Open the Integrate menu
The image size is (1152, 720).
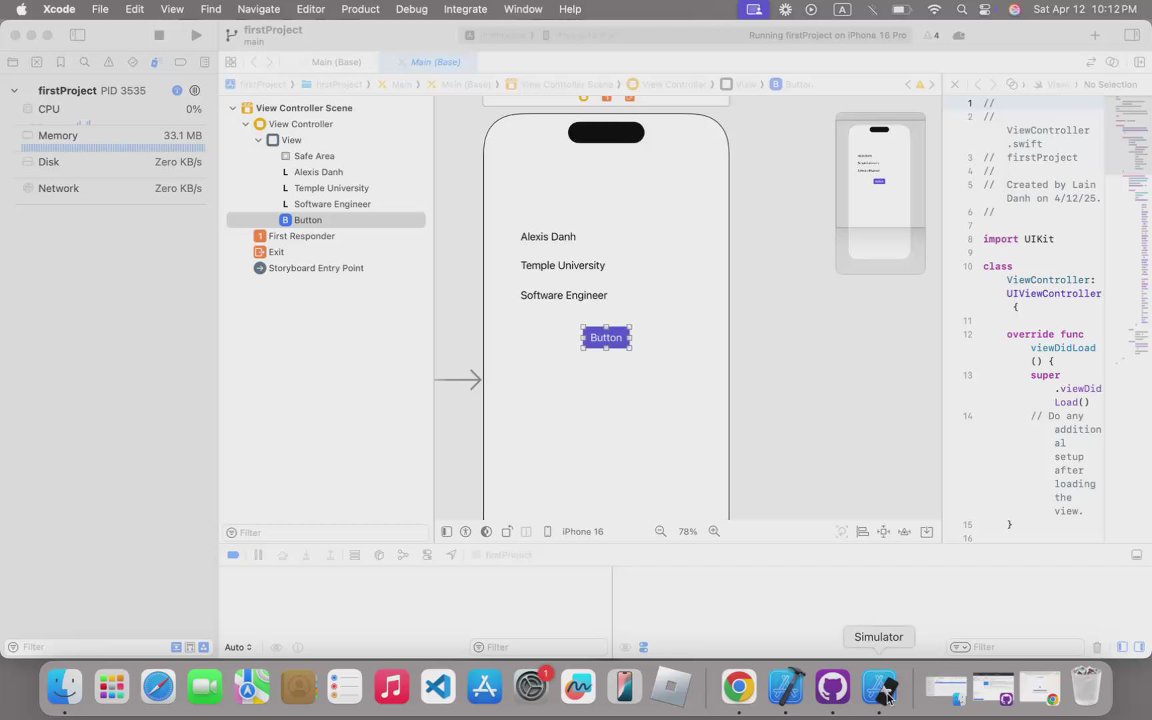[465, 10]
